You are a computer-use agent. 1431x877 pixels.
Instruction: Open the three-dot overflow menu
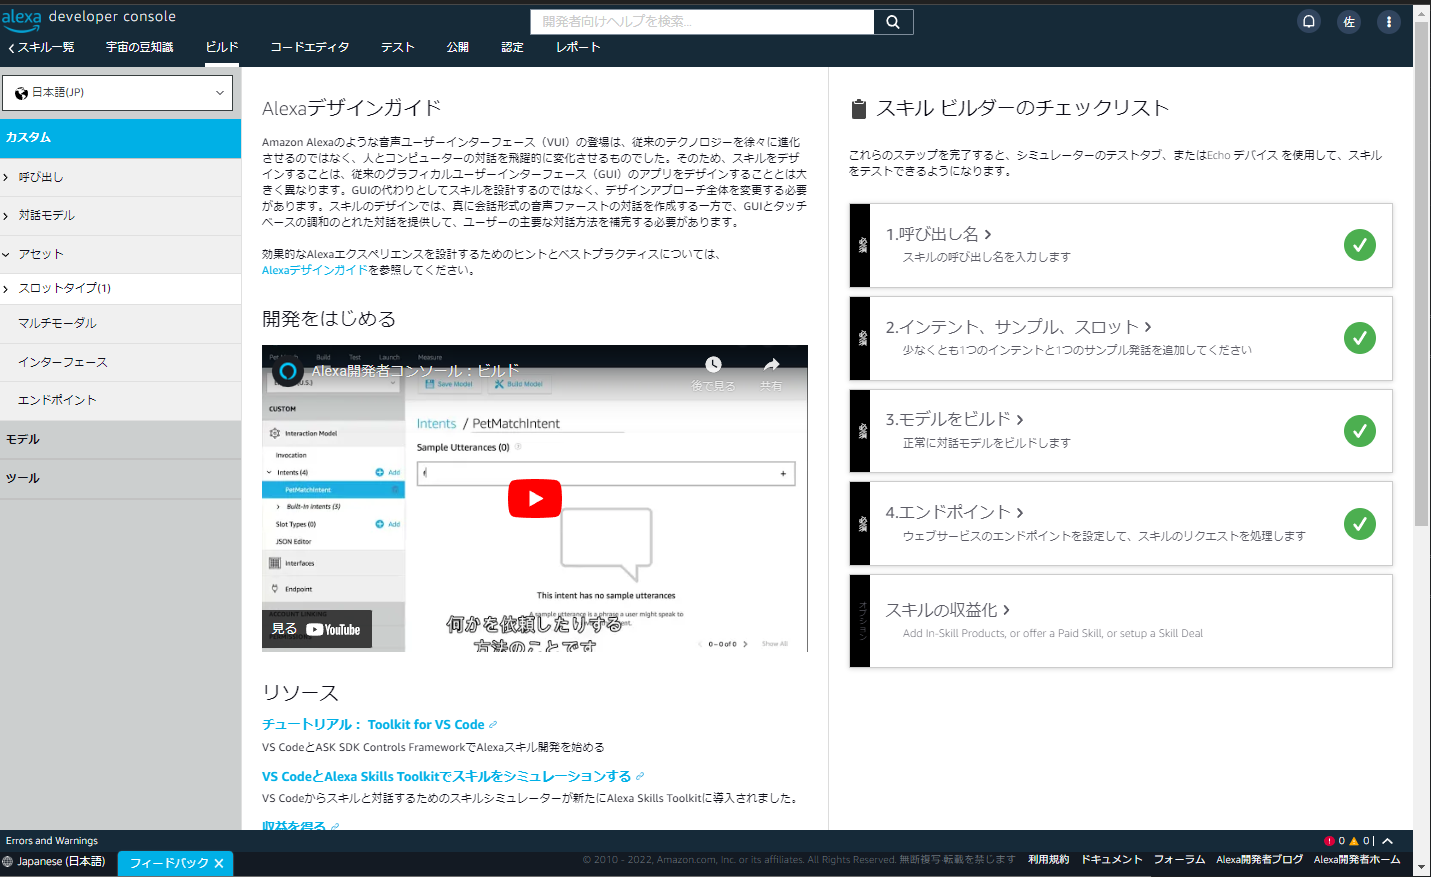click(x=1389, y=20)
